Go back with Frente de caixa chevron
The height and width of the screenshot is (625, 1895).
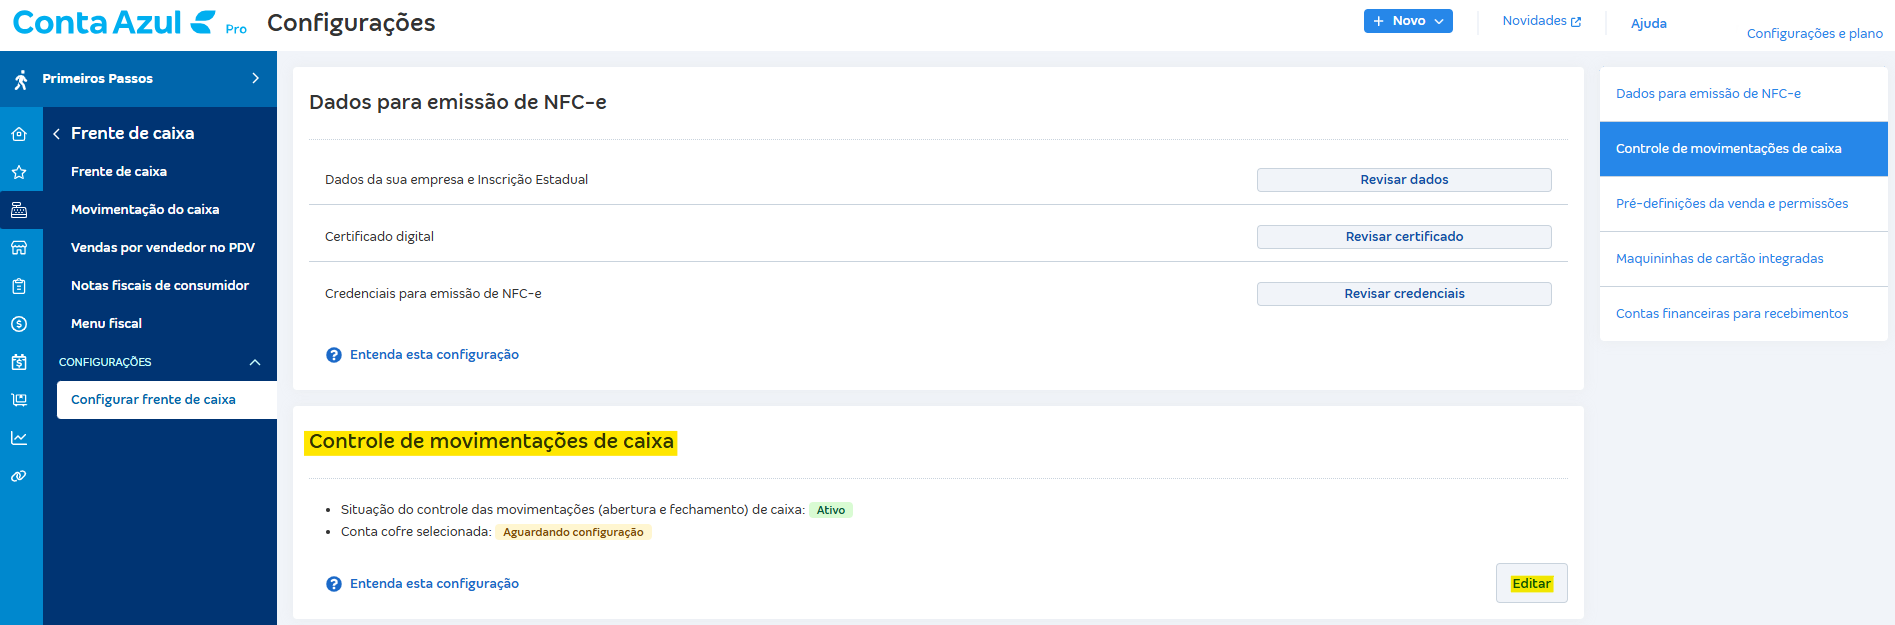click(x=57, y=134)
